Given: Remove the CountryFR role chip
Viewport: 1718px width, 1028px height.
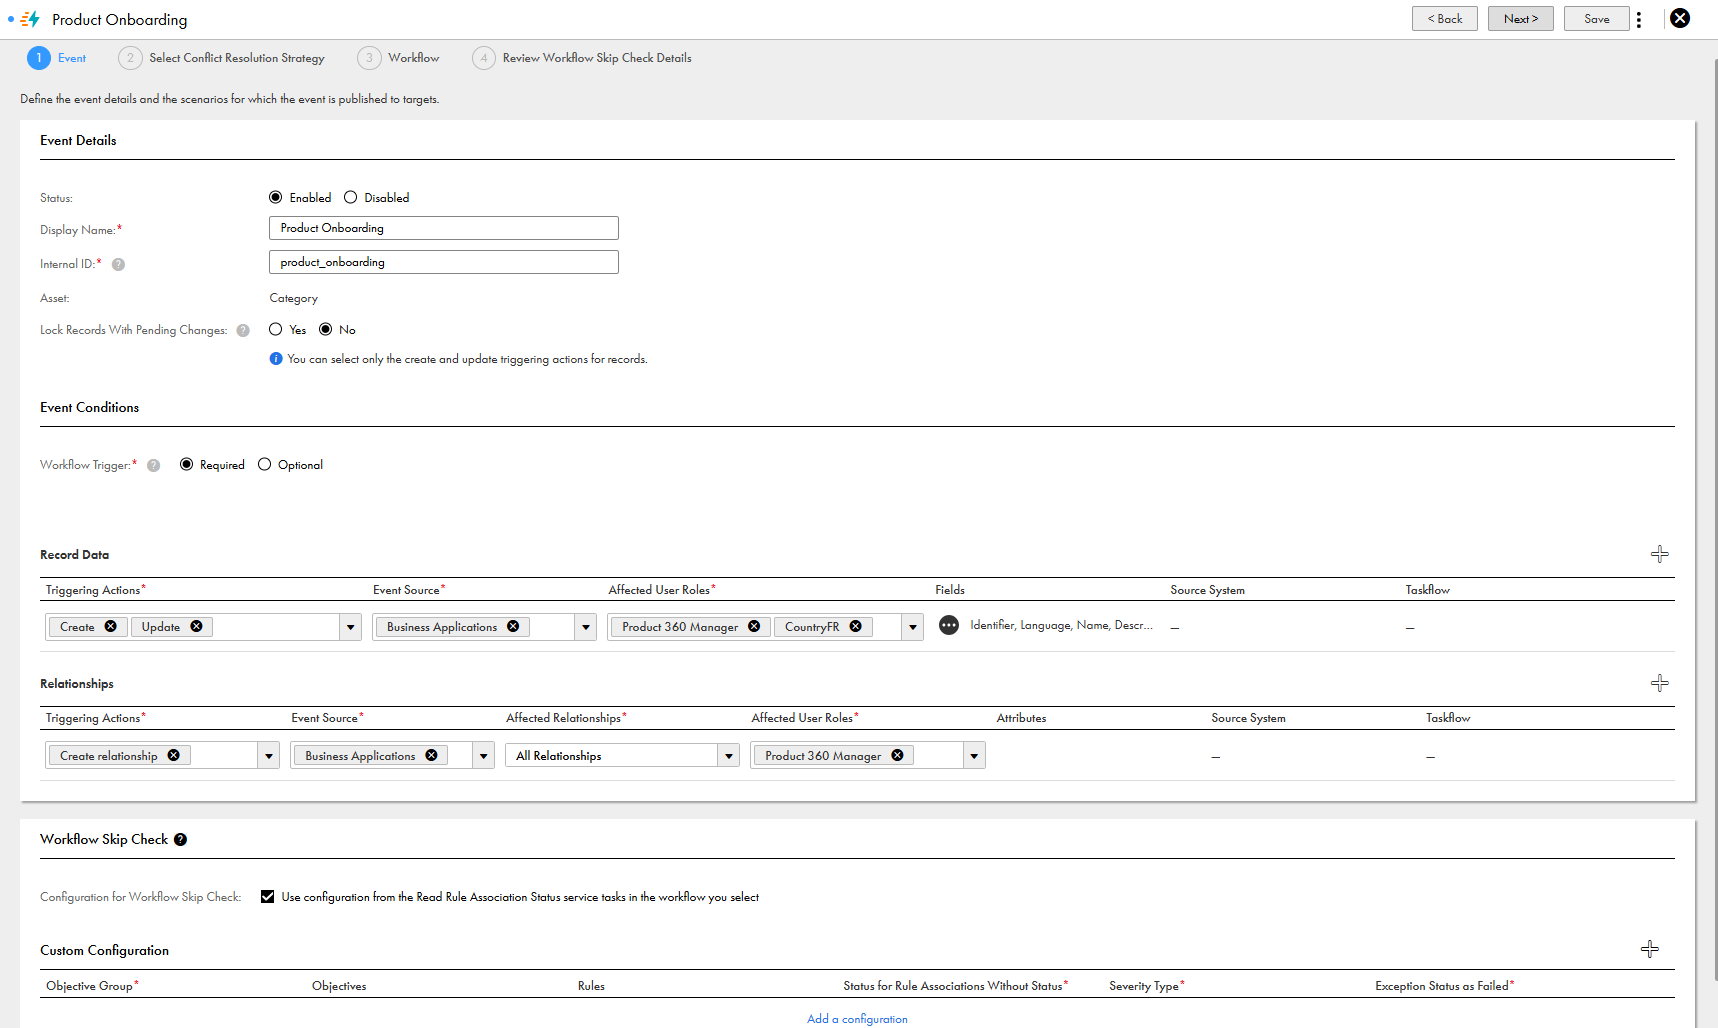Looking at the screenshot, I should tap(856, 626).
